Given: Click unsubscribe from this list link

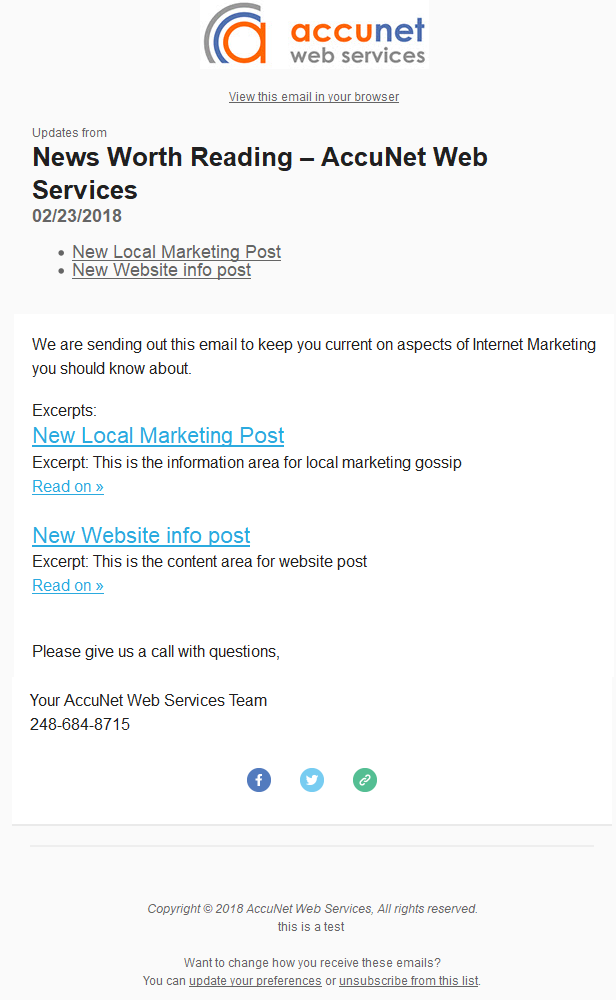Looking at the screenshot, I should [409, 981].
